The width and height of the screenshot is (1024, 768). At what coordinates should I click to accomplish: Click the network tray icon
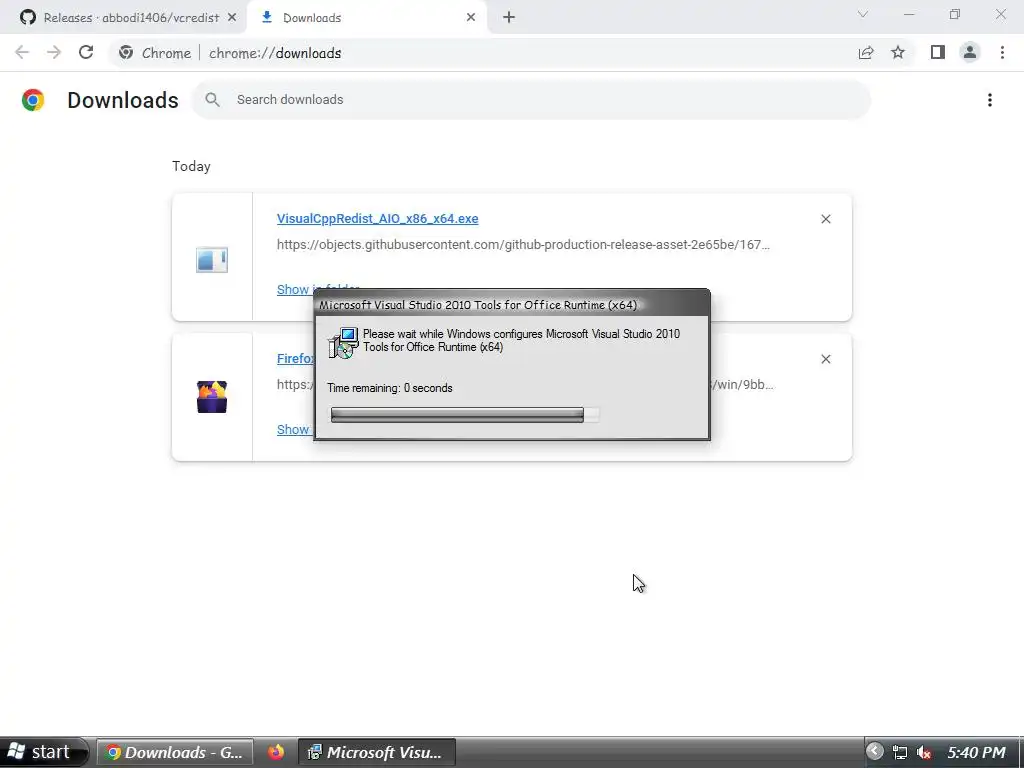(x=900, y=752)
